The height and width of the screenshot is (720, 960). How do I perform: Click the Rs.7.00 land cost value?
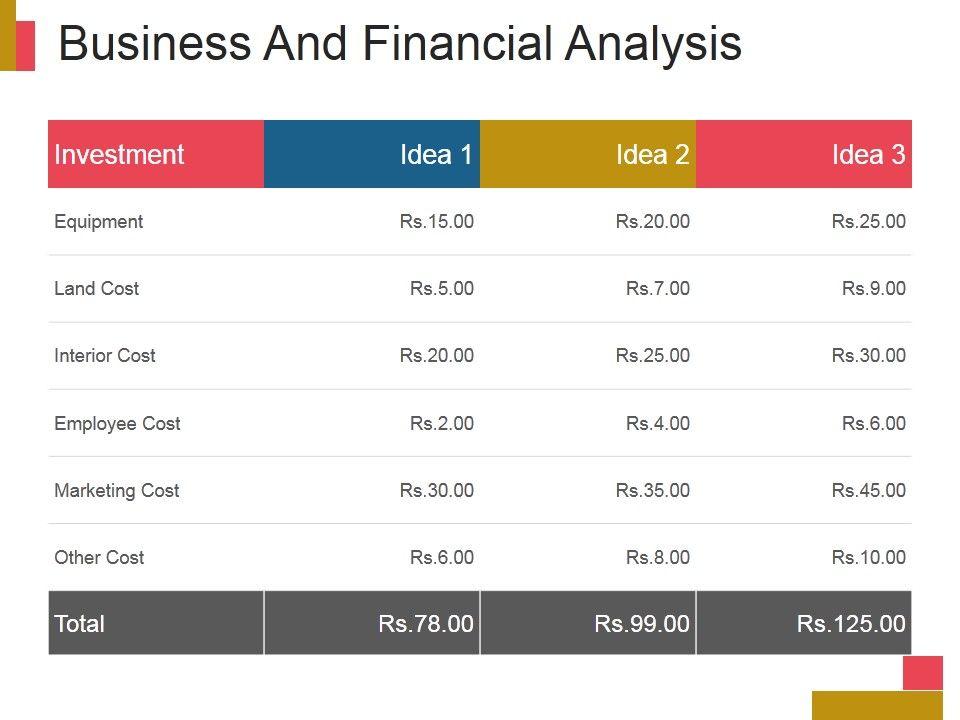[657, 289]
